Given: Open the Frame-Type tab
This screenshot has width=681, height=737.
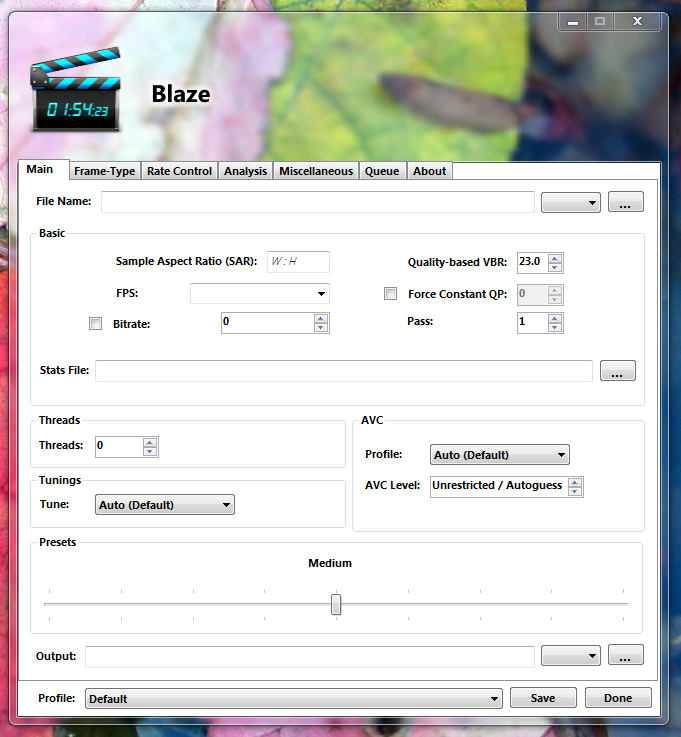Looking at the screenshot, I should 104,171.
